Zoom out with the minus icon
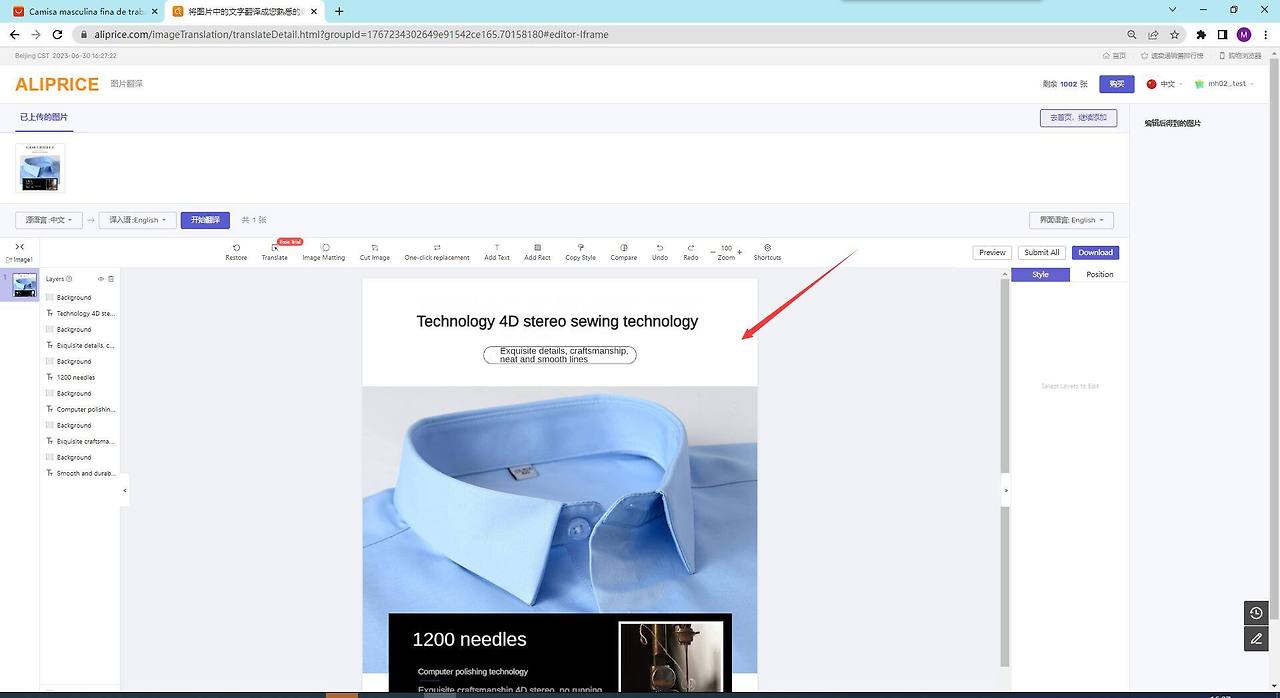Viewport: 1280px width, 698px height. 713,252
